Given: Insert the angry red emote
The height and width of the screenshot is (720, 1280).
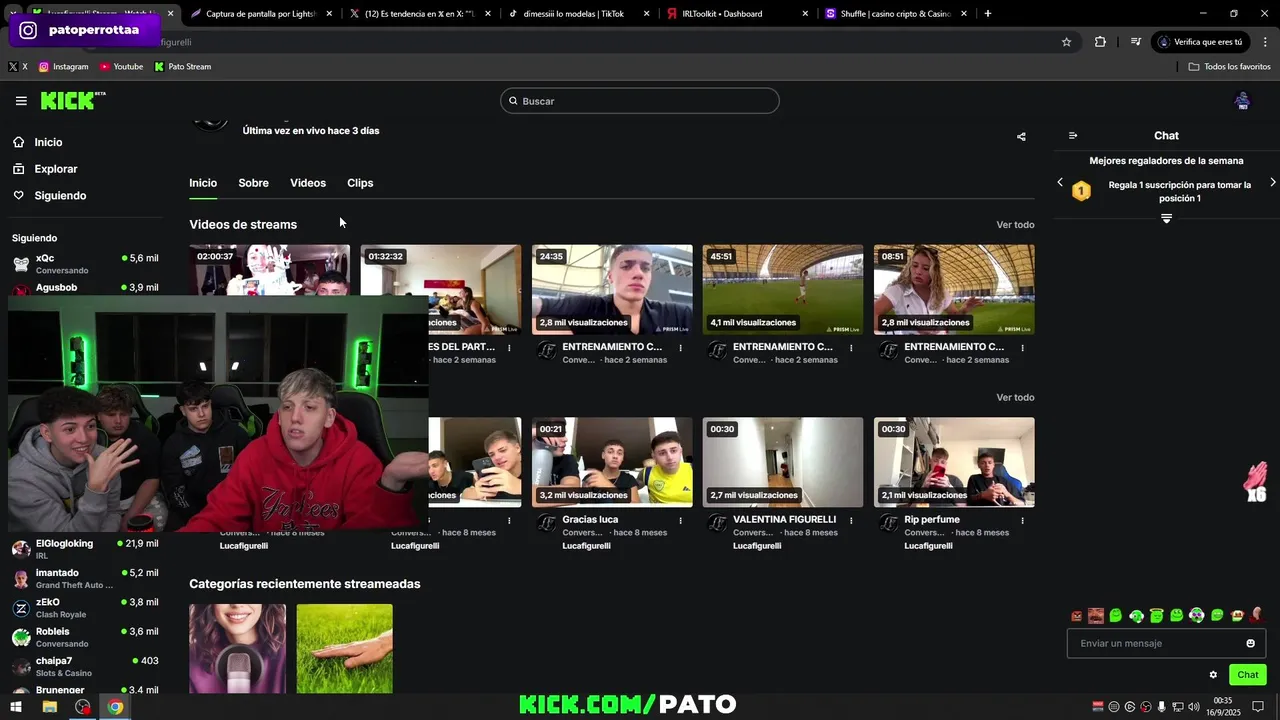Looking at the screenshot, I should [1076, 616].
